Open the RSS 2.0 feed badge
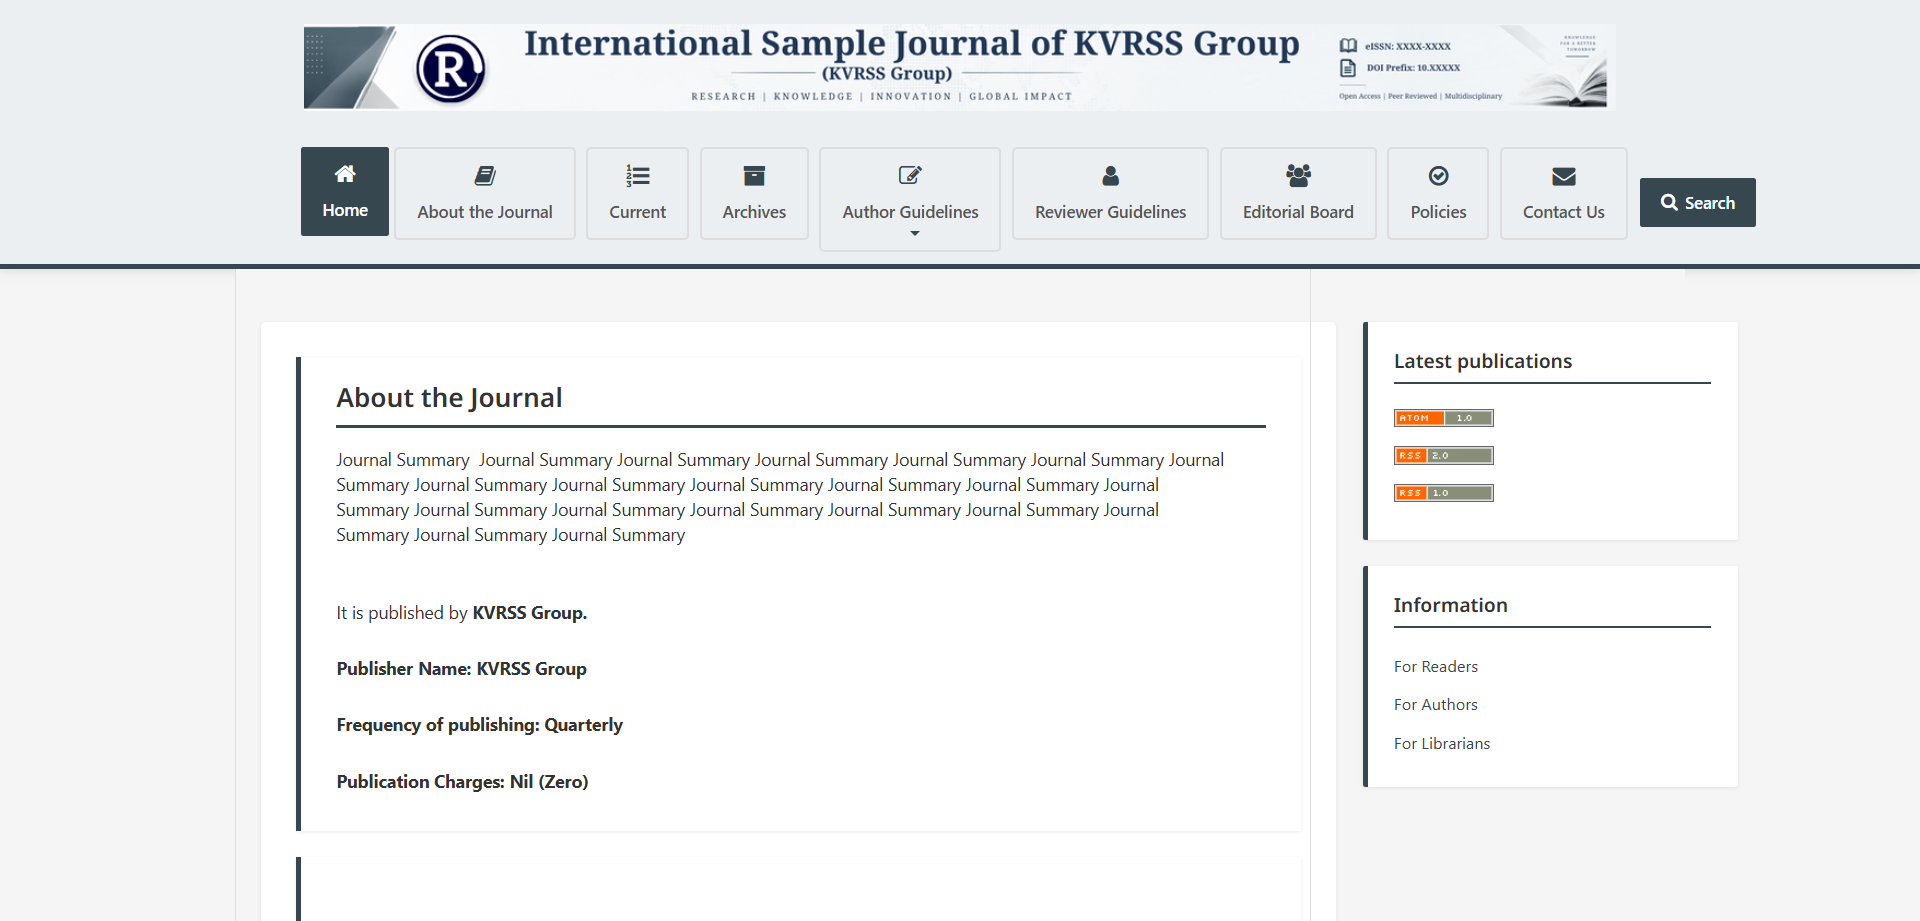 (x=1443, y=455)
